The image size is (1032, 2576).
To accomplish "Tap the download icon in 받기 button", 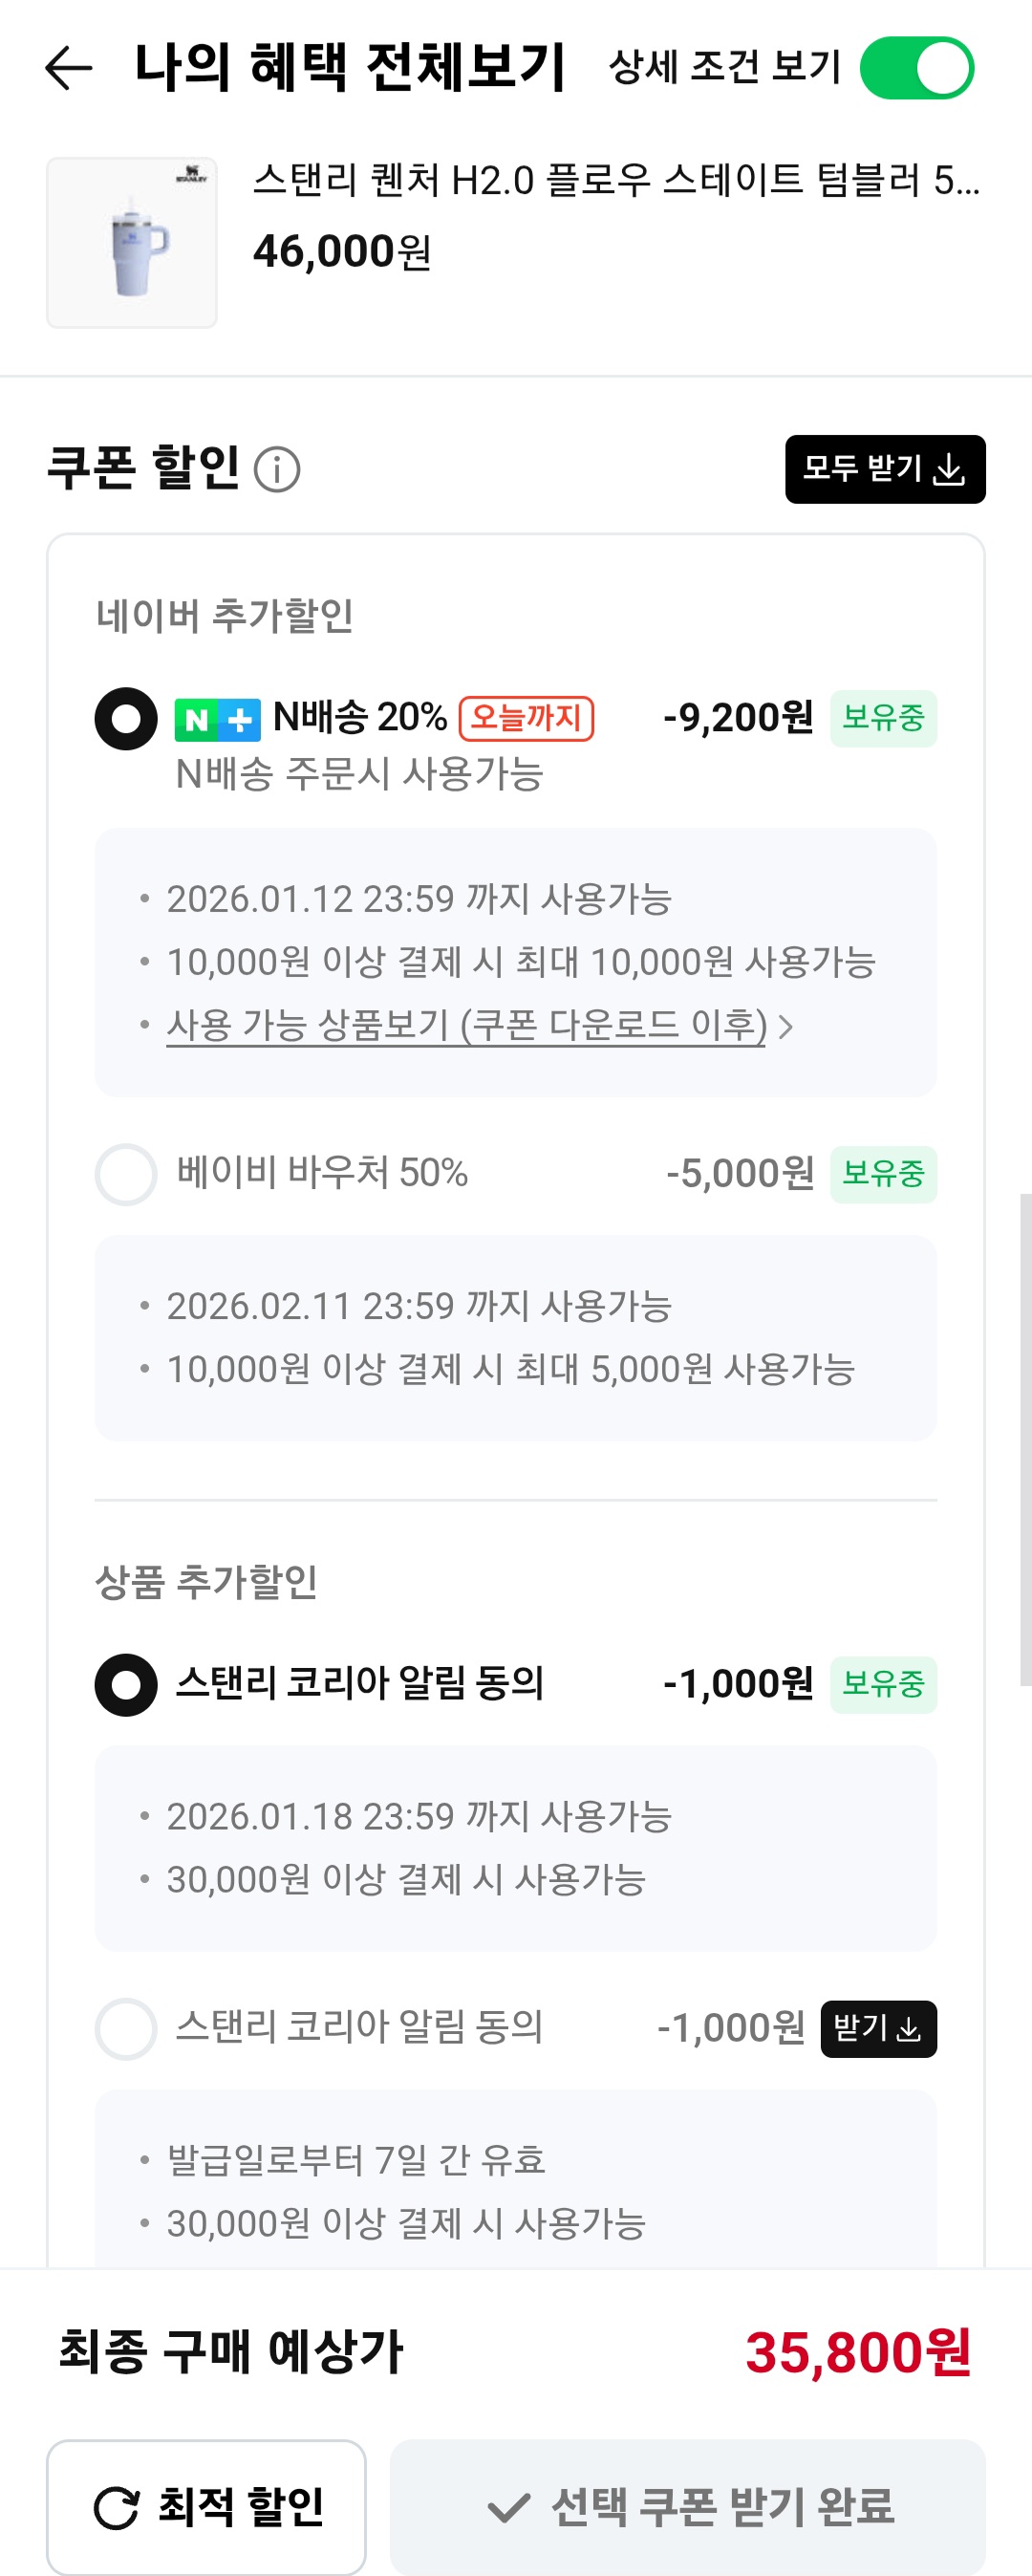I will coord(908,2029).
